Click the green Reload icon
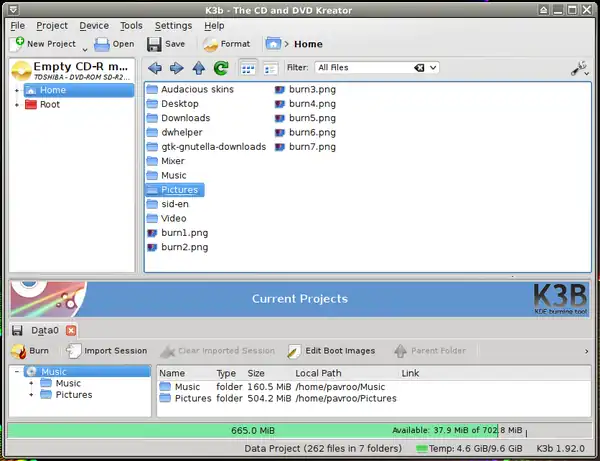This screenshot has height=461, width=600. [220, 68]
